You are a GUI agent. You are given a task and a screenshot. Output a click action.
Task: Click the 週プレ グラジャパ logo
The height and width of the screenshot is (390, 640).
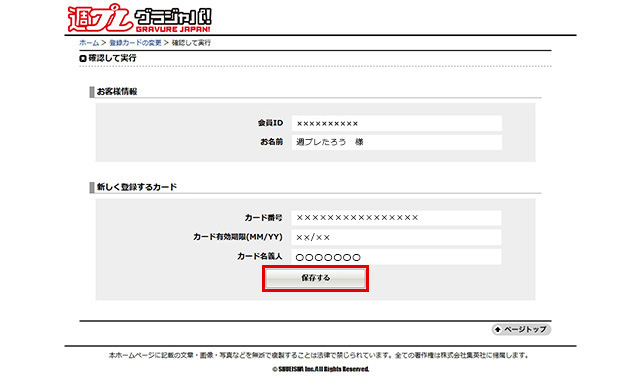(x=140, y=19)
